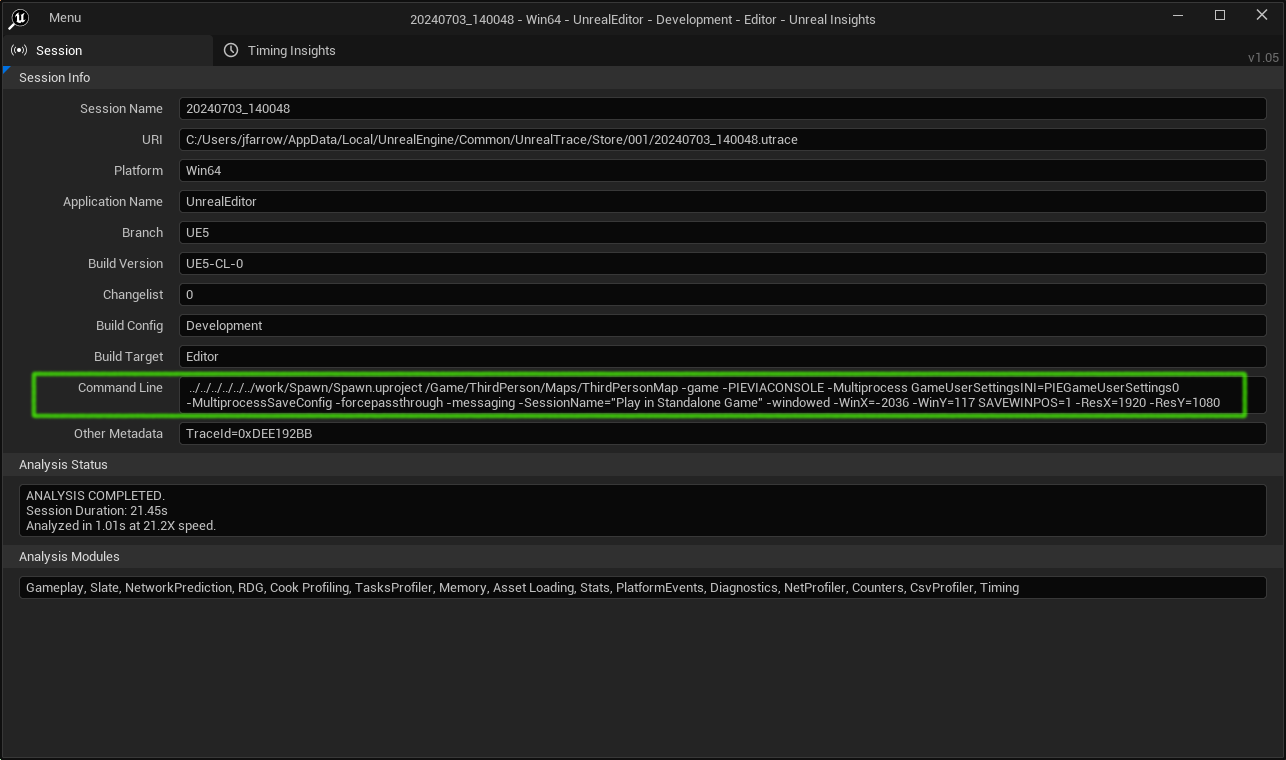Click the Unreal Insights logo icon
Viewport: 1286px width, 760px height.
[18, 18]
